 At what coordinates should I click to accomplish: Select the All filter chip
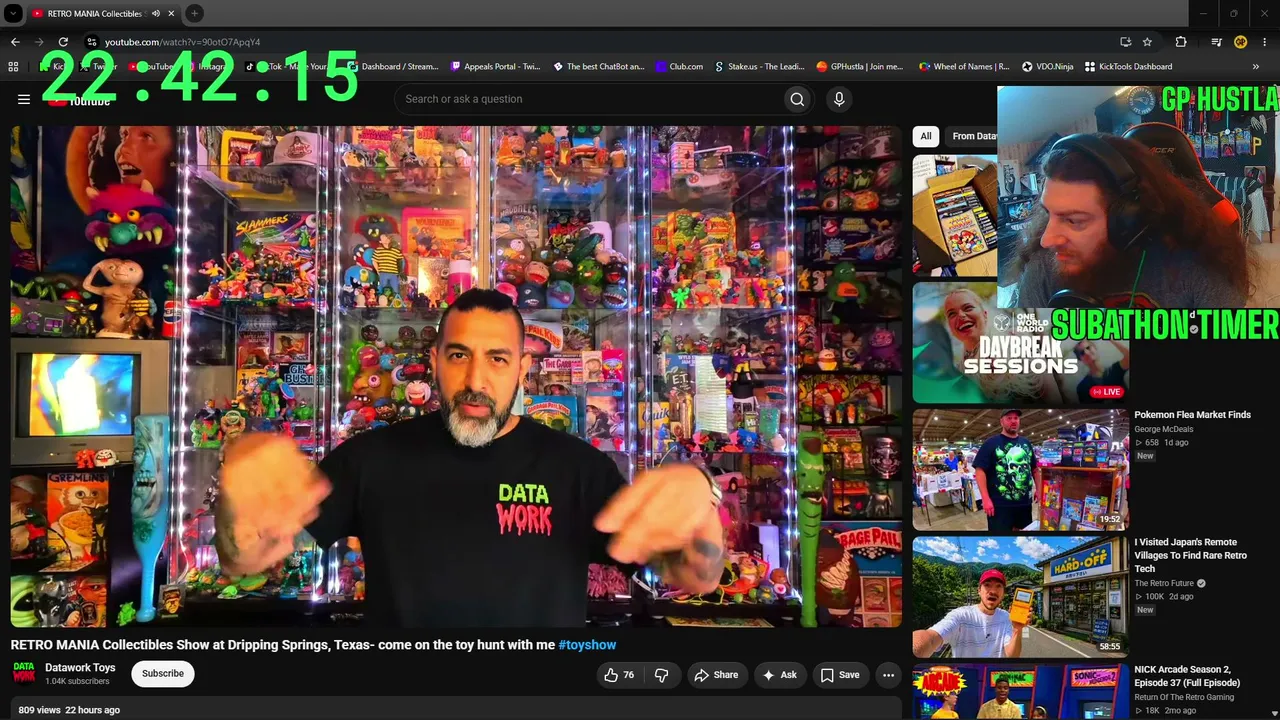tap(926, 136)
